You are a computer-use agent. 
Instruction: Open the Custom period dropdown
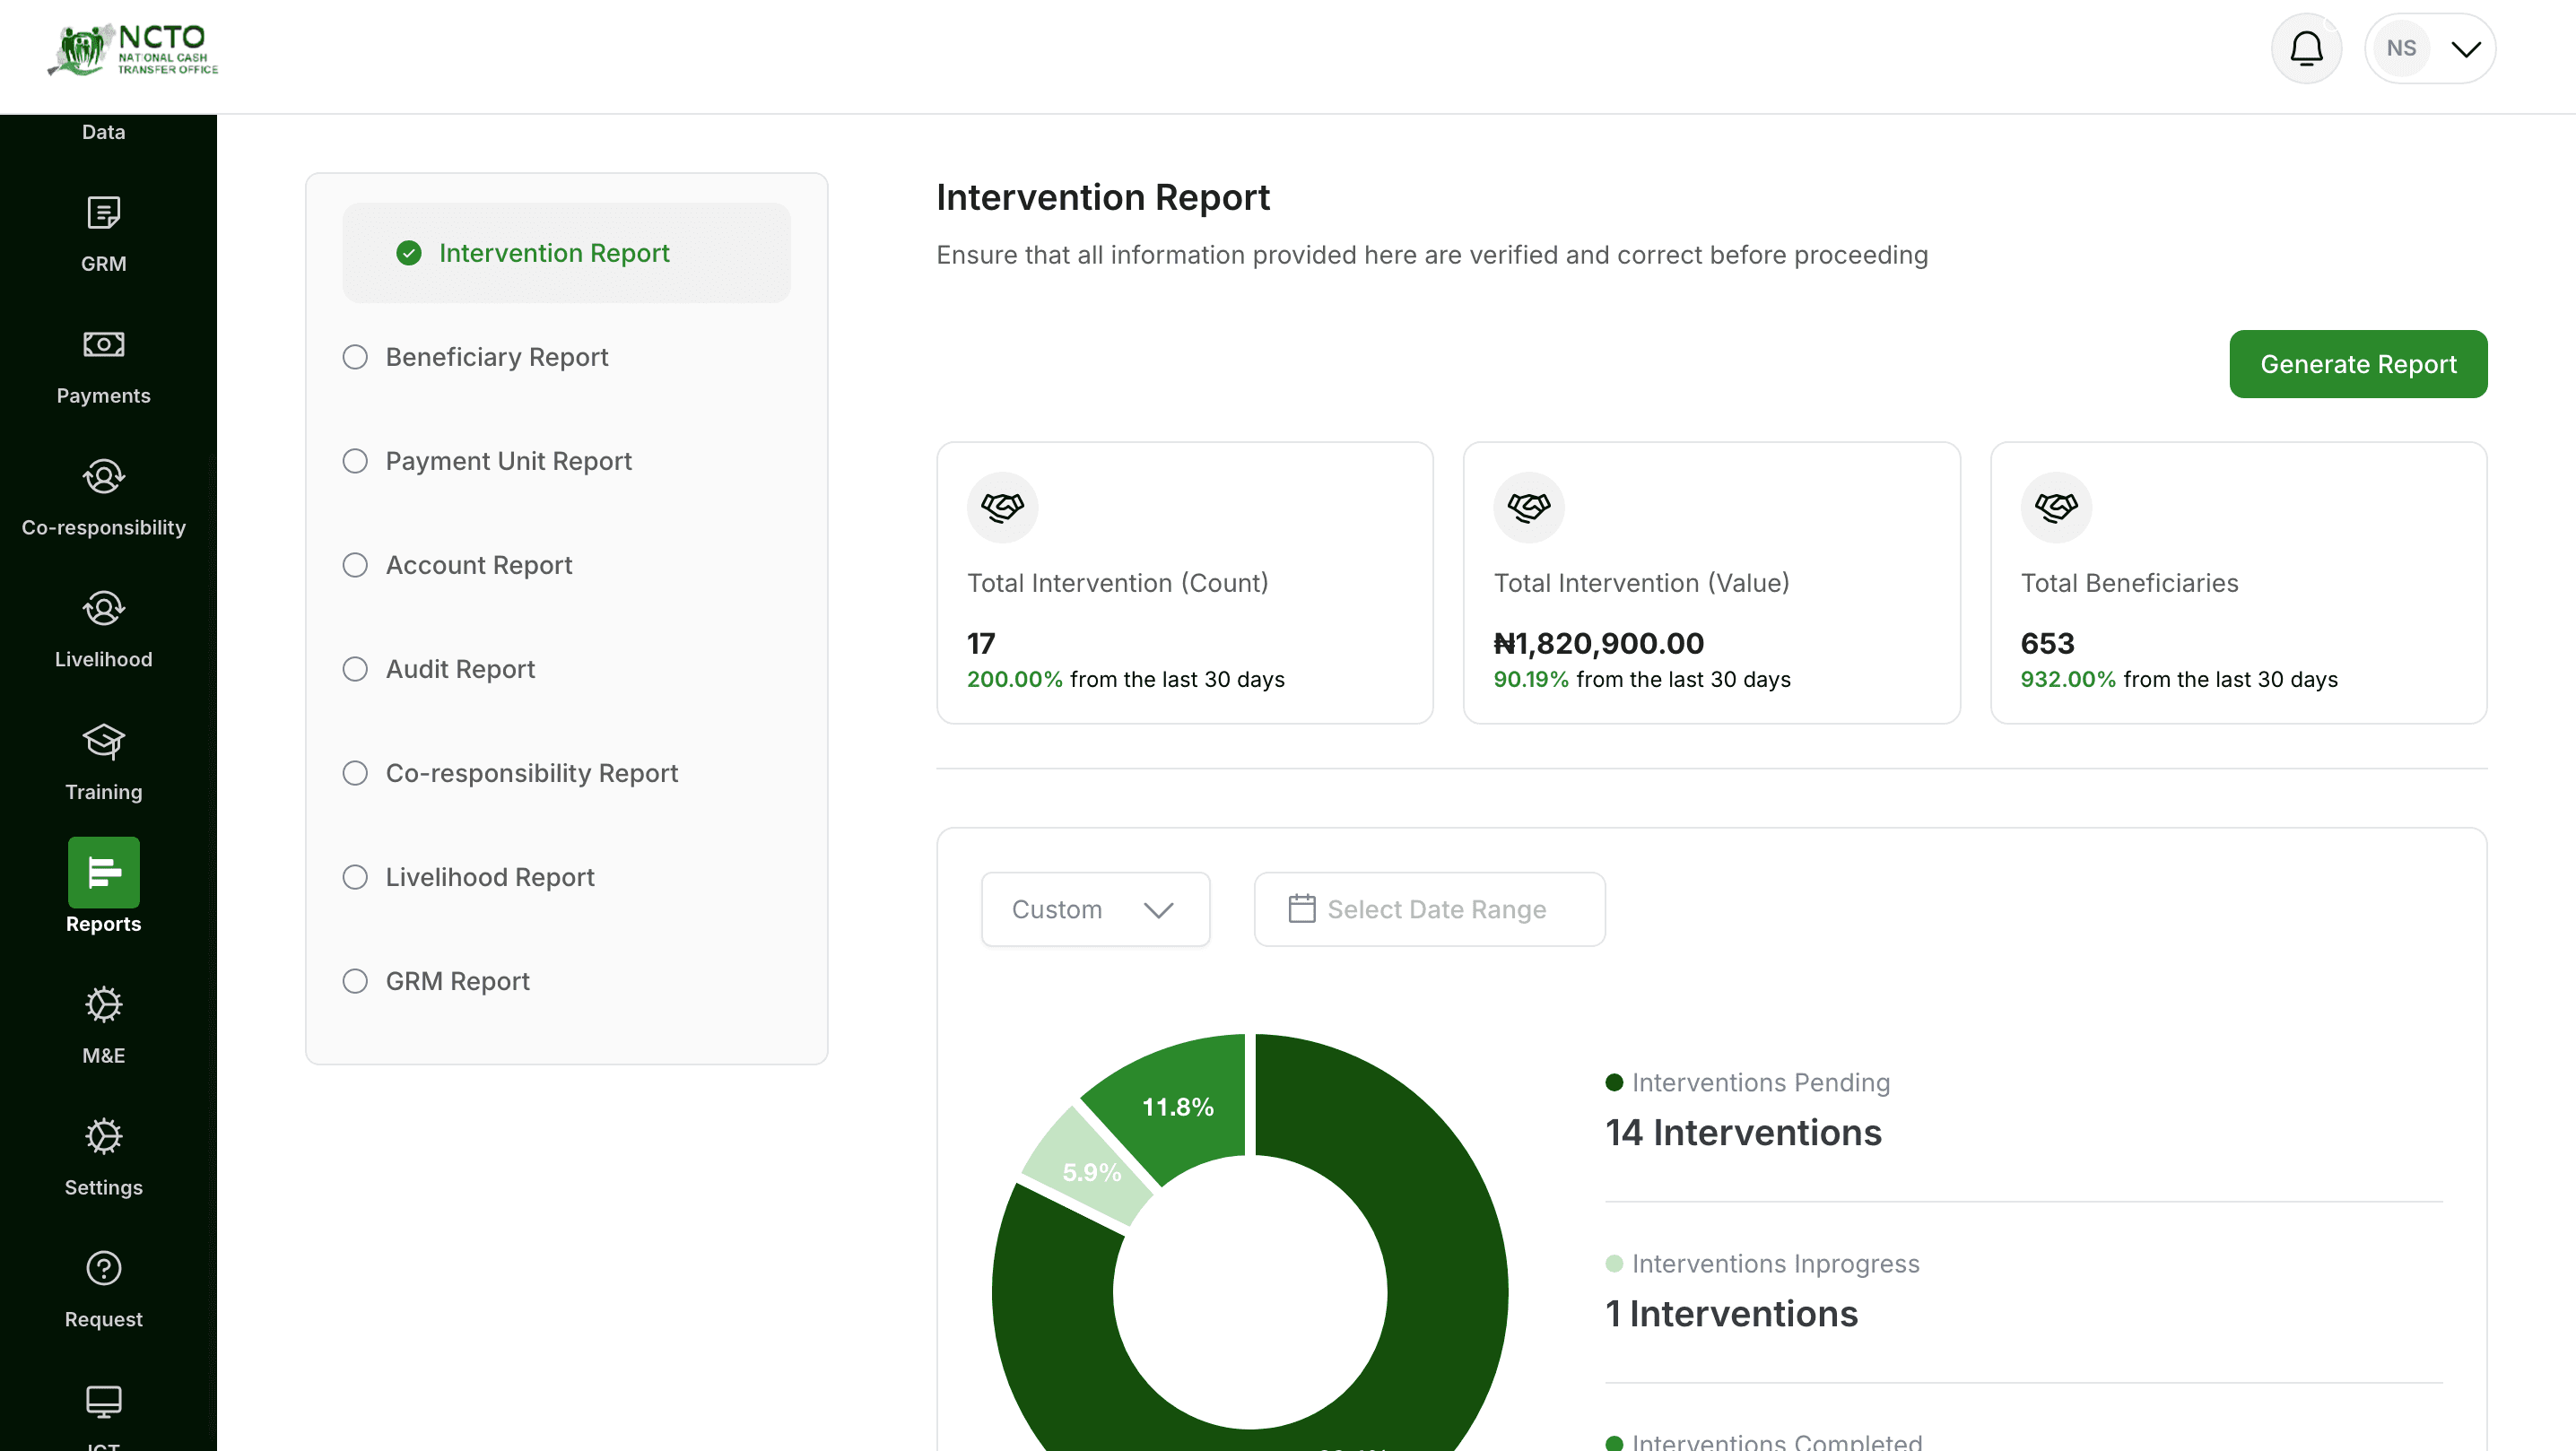1095,909
